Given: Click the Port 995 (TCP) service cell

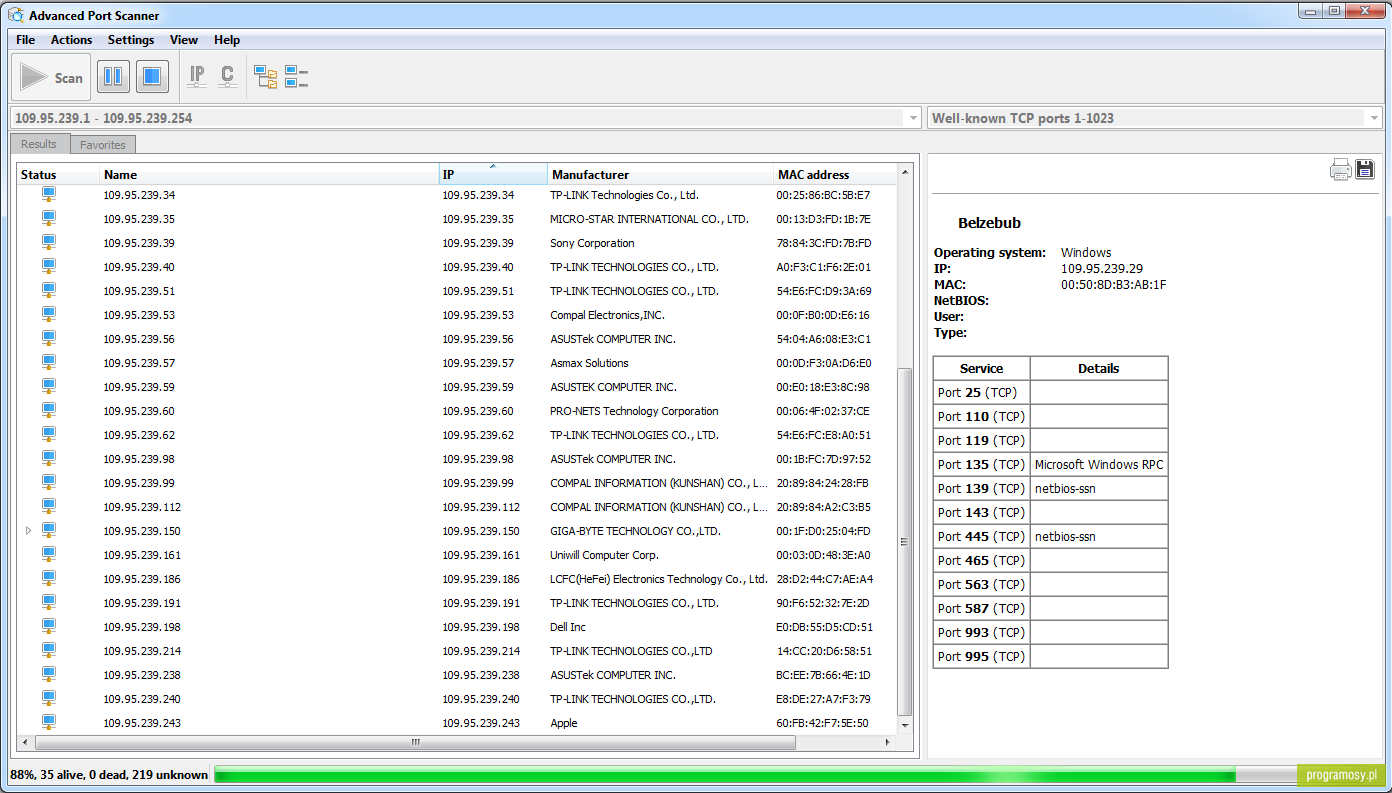Looking at the screenshot, I should pyautogui.click(x=981, y=656).
